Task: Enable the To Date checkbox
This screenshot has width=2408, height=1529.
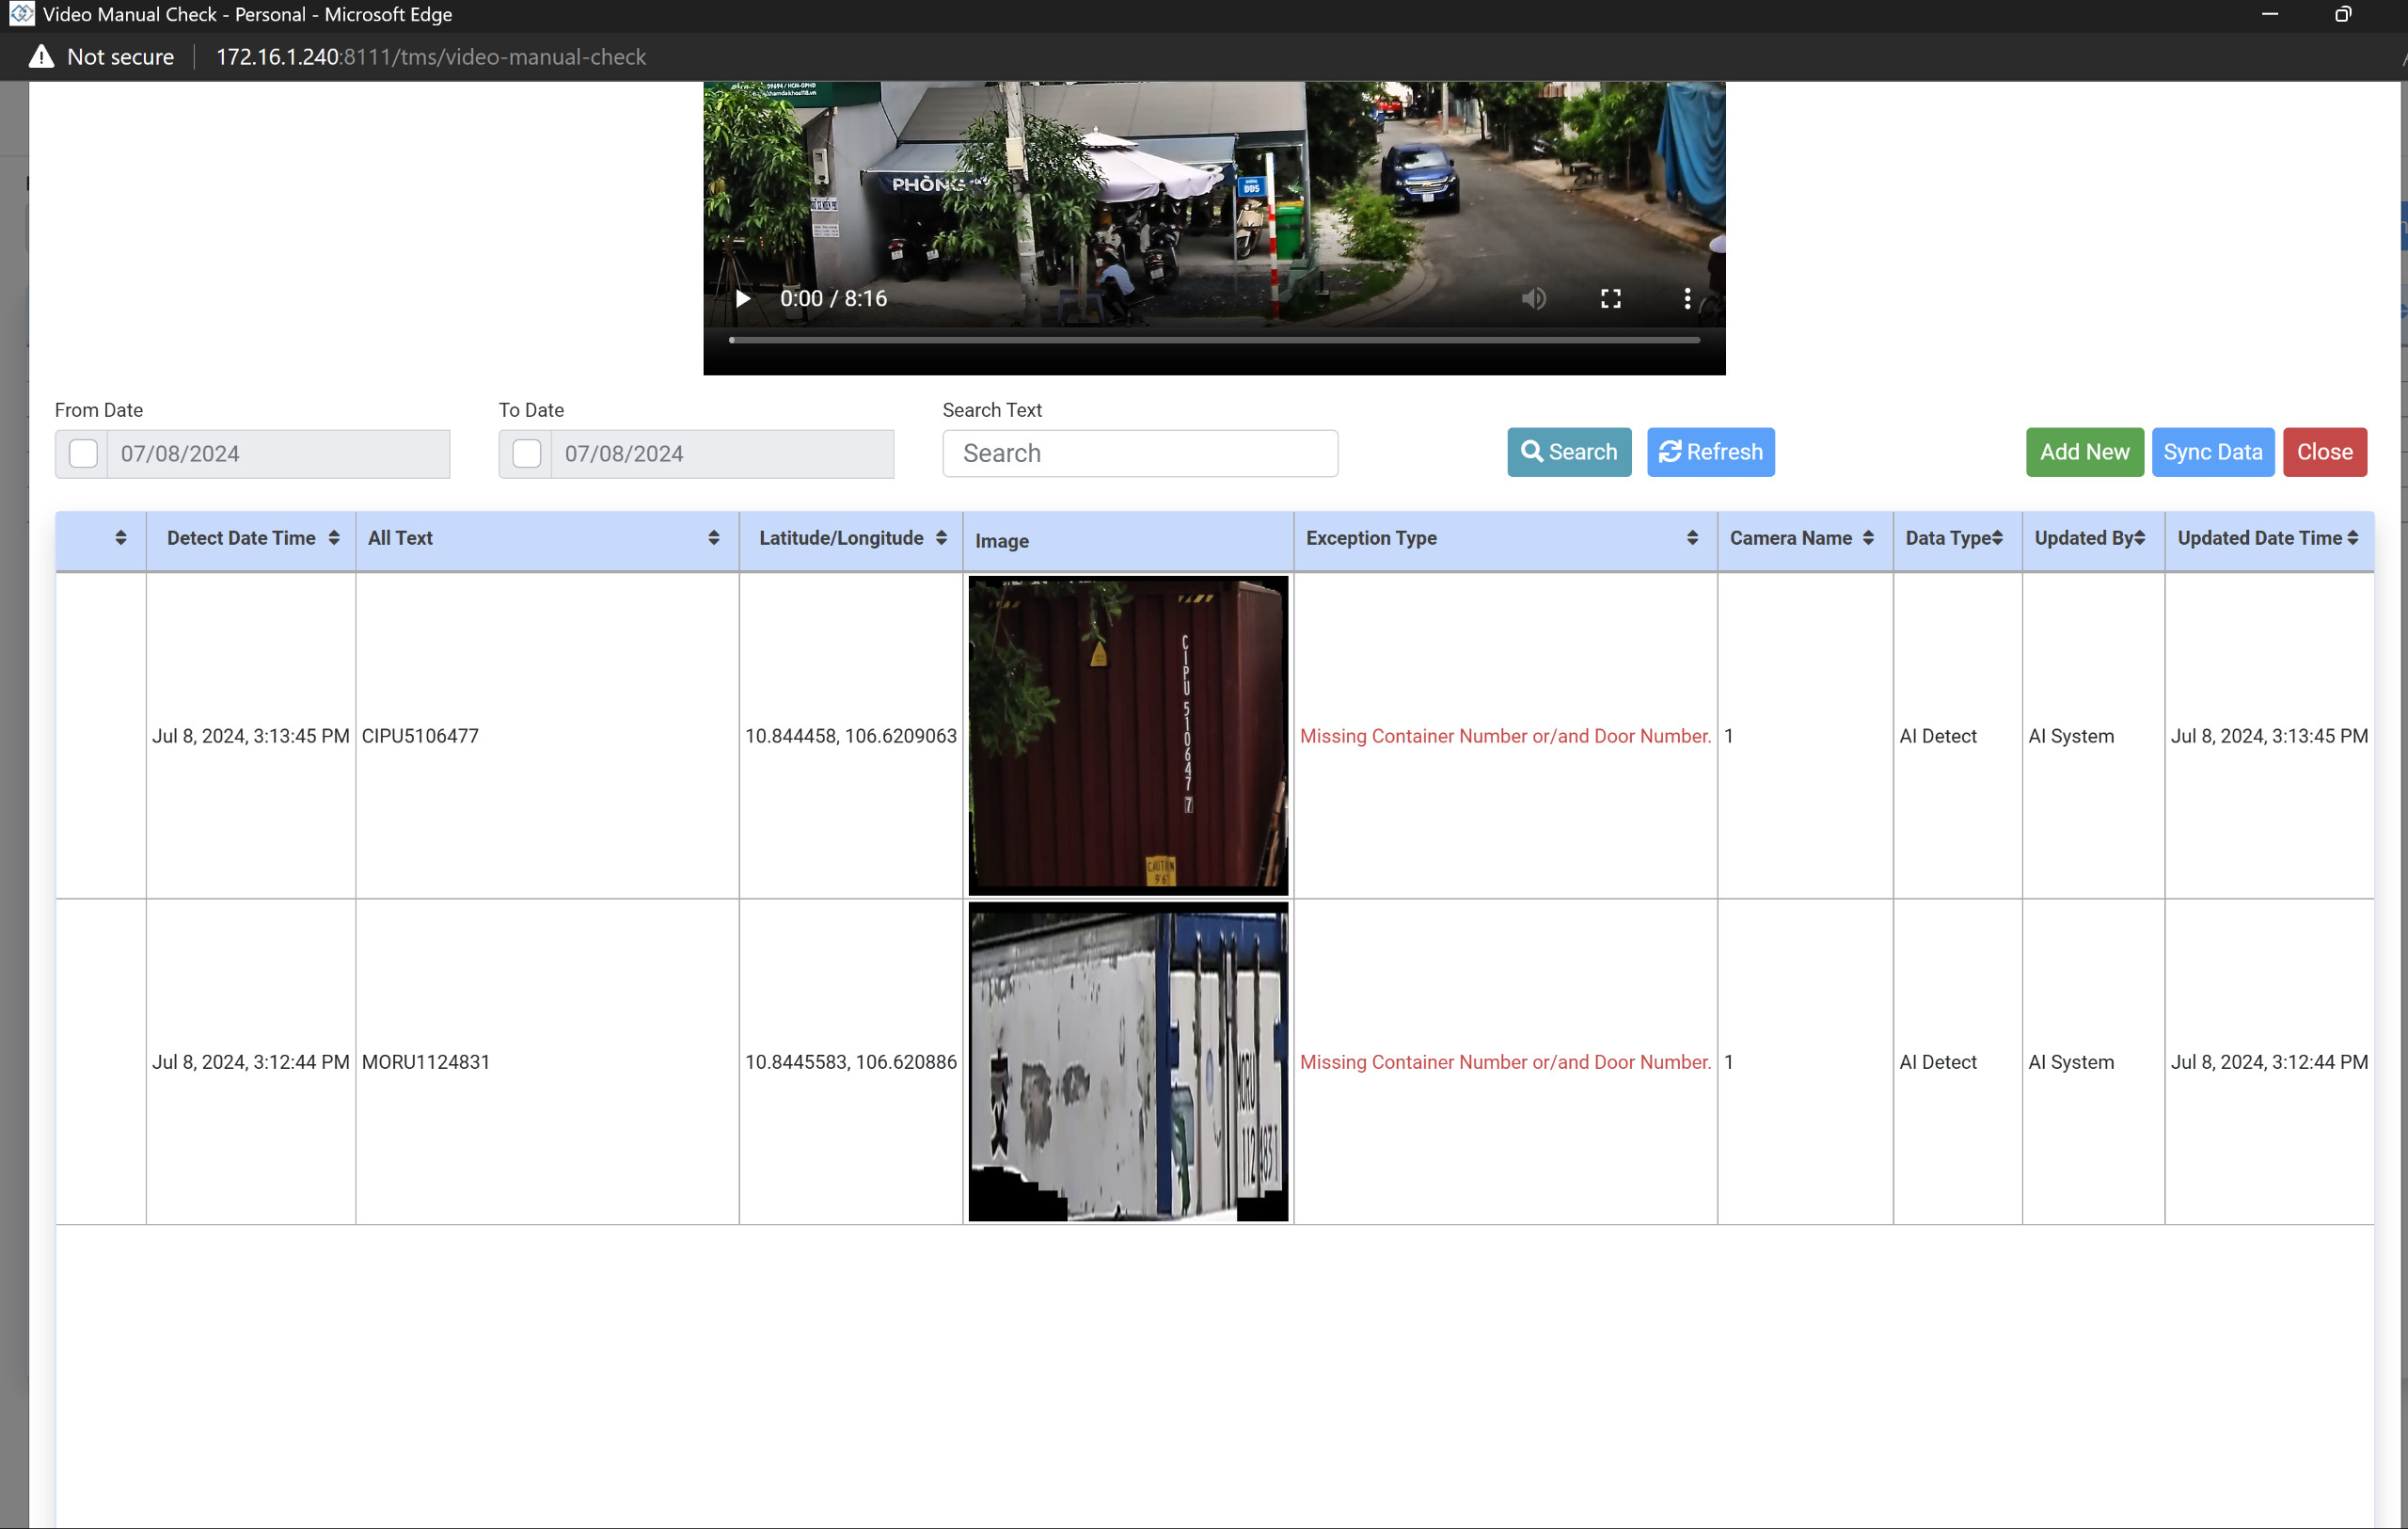Action: tap(527, 454)
